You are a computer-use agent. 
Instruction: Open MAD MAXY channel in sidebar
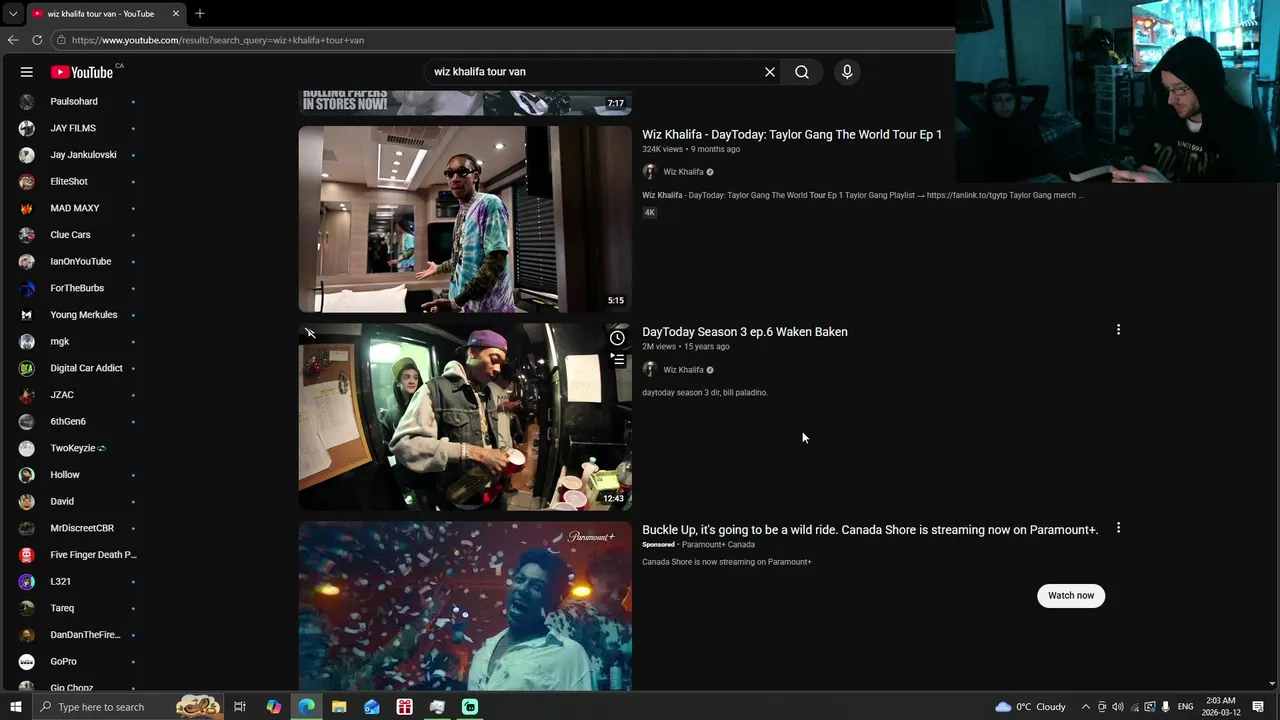(x=78, y=208)
